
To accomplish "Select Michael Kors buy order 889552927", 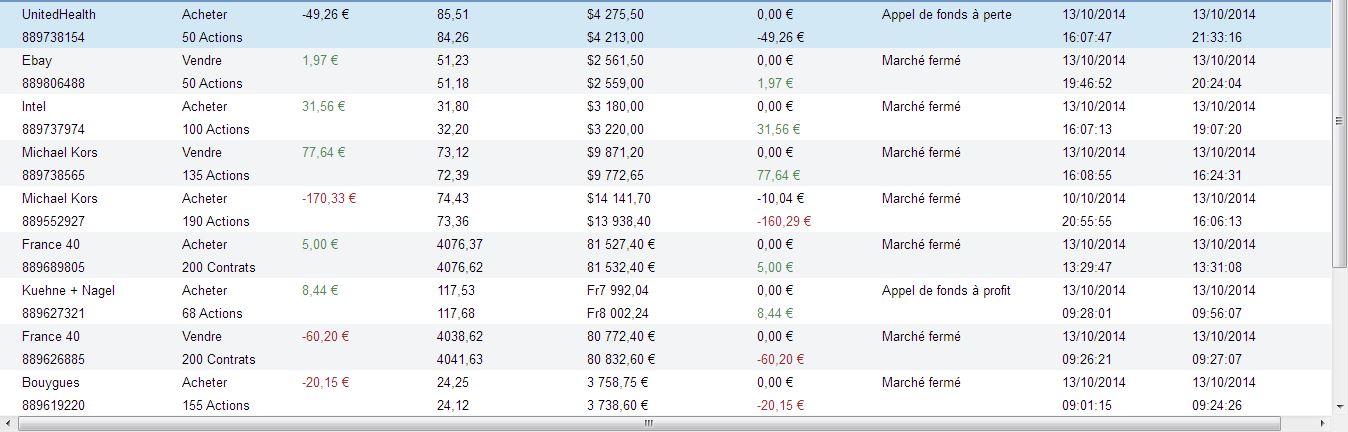I will pos(53,221).
